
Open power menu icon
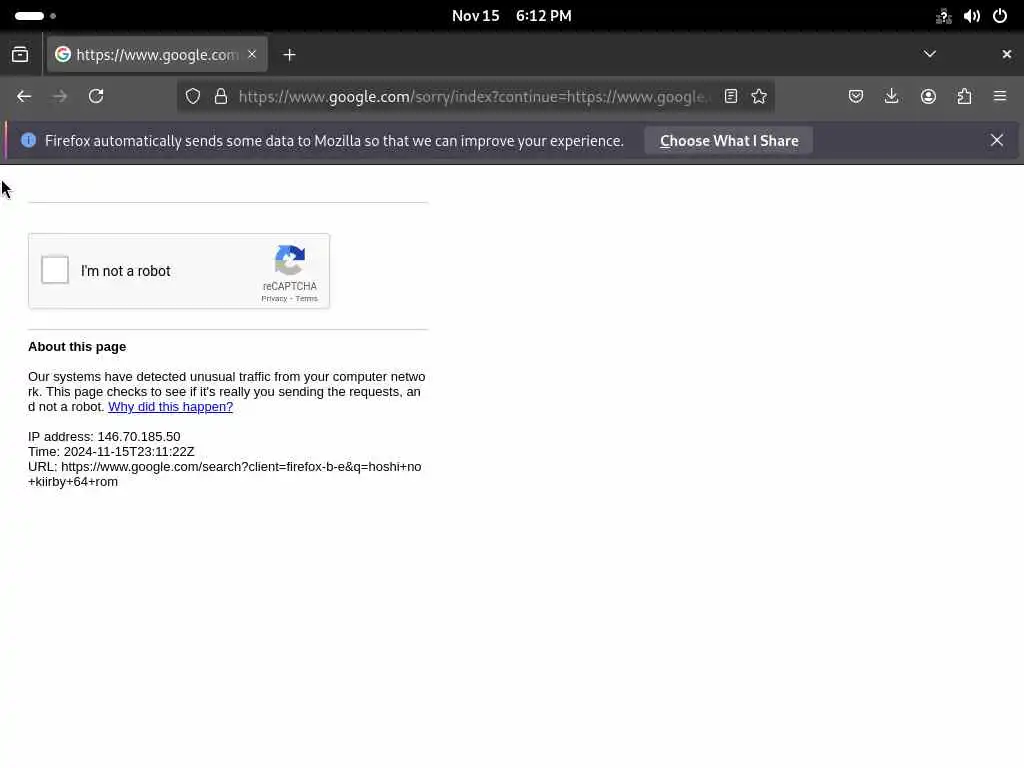click(x=1000, y=16)
